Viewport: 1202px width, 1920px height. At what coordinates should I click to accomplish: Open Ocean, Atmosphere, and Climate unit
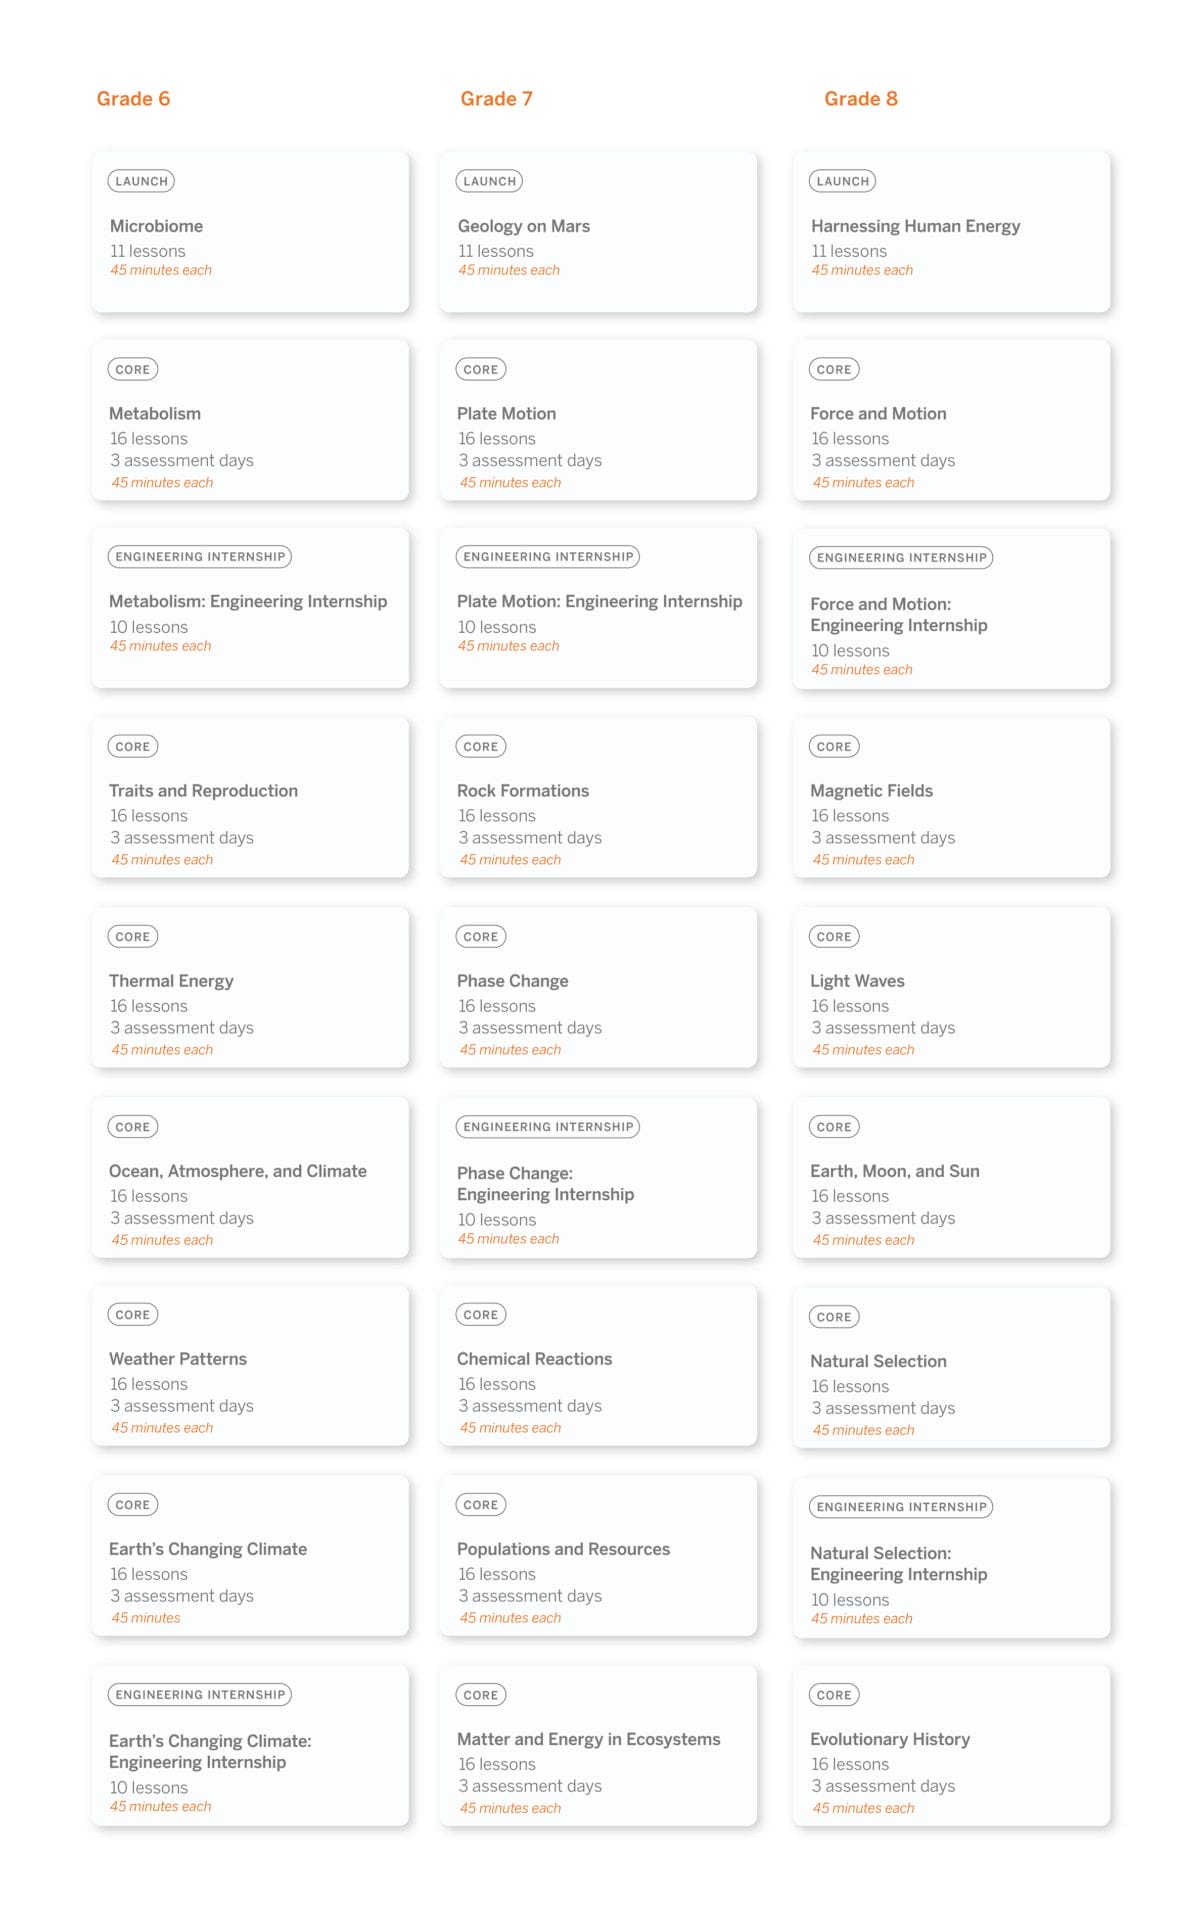click(x=250, y=1177)
